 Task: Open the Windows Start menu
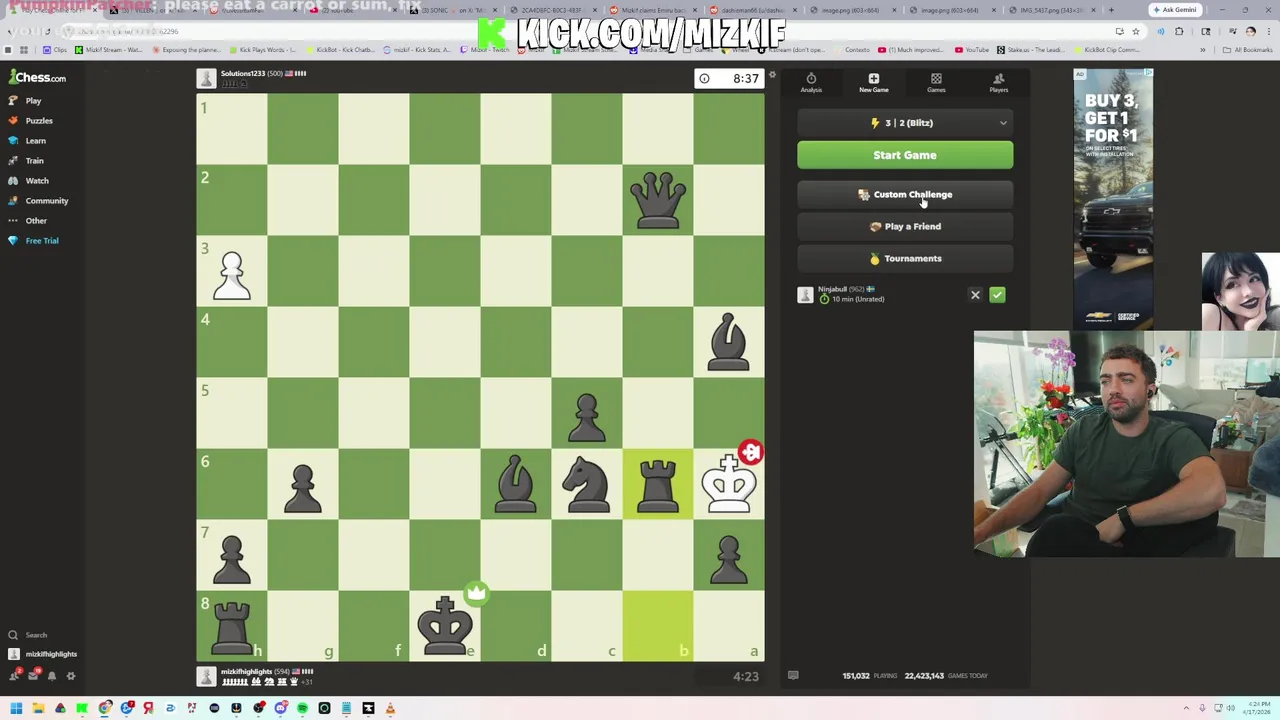(x=16, y=708)
